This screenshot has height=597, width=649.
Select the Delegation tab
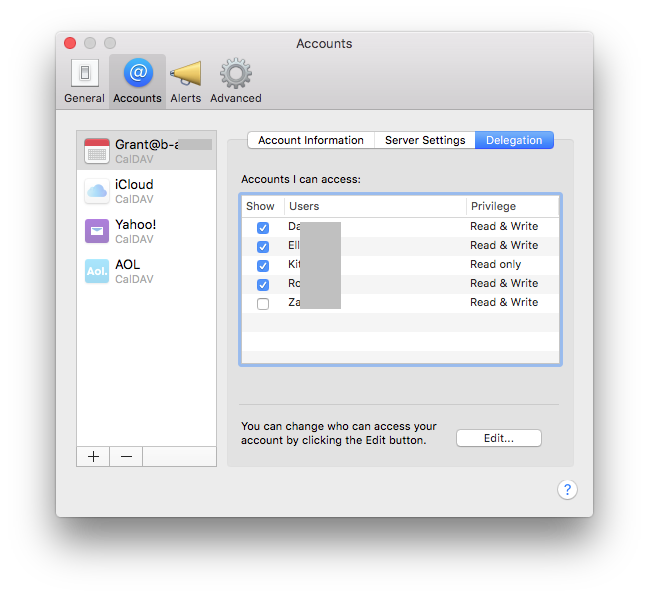514,140
